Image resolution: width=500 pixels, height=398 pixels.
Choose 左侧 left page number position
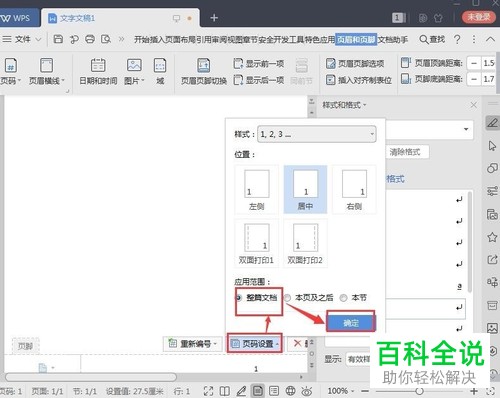coord(256,190)
